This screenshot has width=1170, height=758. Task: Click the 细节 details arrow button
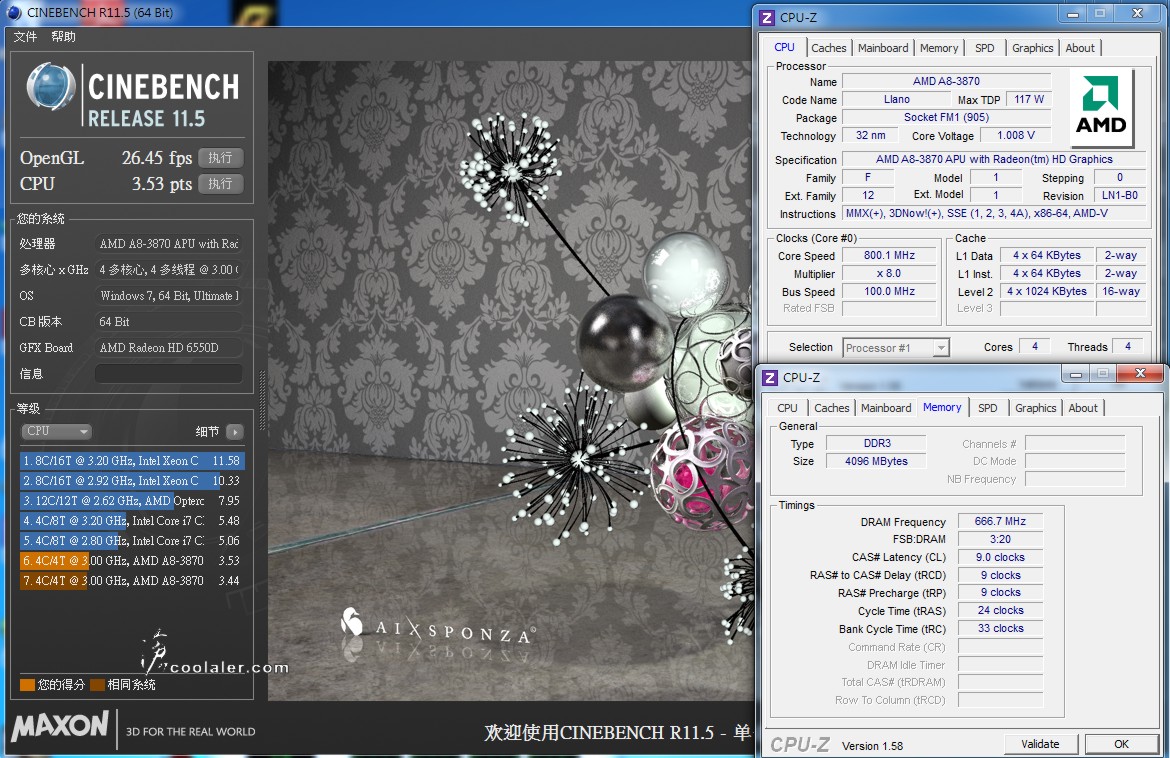coord(234,432)
